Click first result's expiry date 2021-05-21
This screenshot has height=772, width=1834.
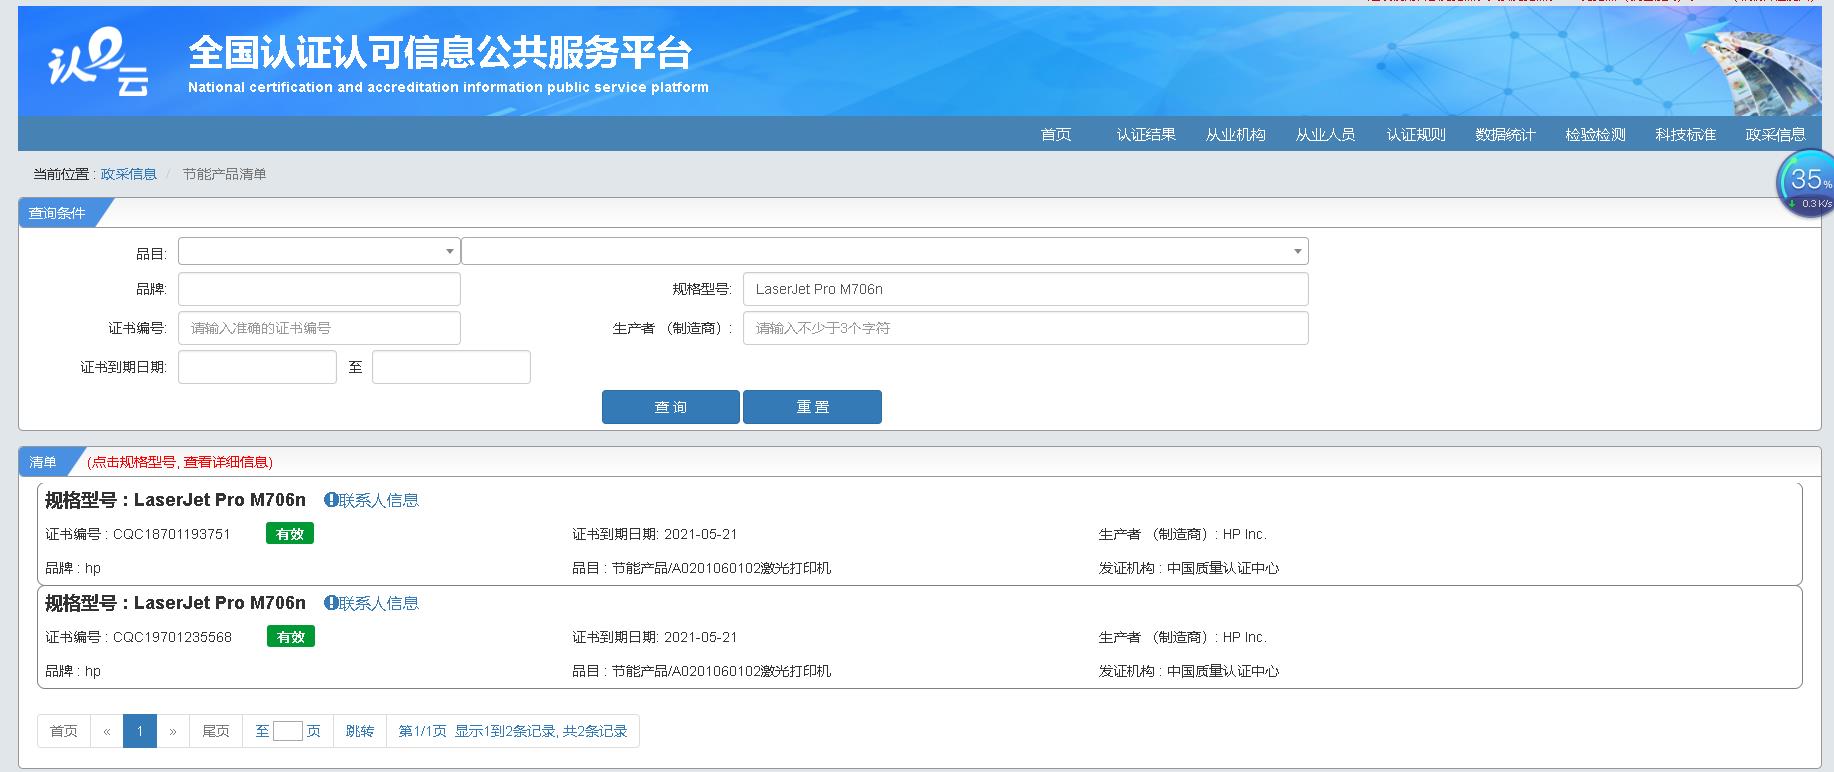(x=700, y=534)
